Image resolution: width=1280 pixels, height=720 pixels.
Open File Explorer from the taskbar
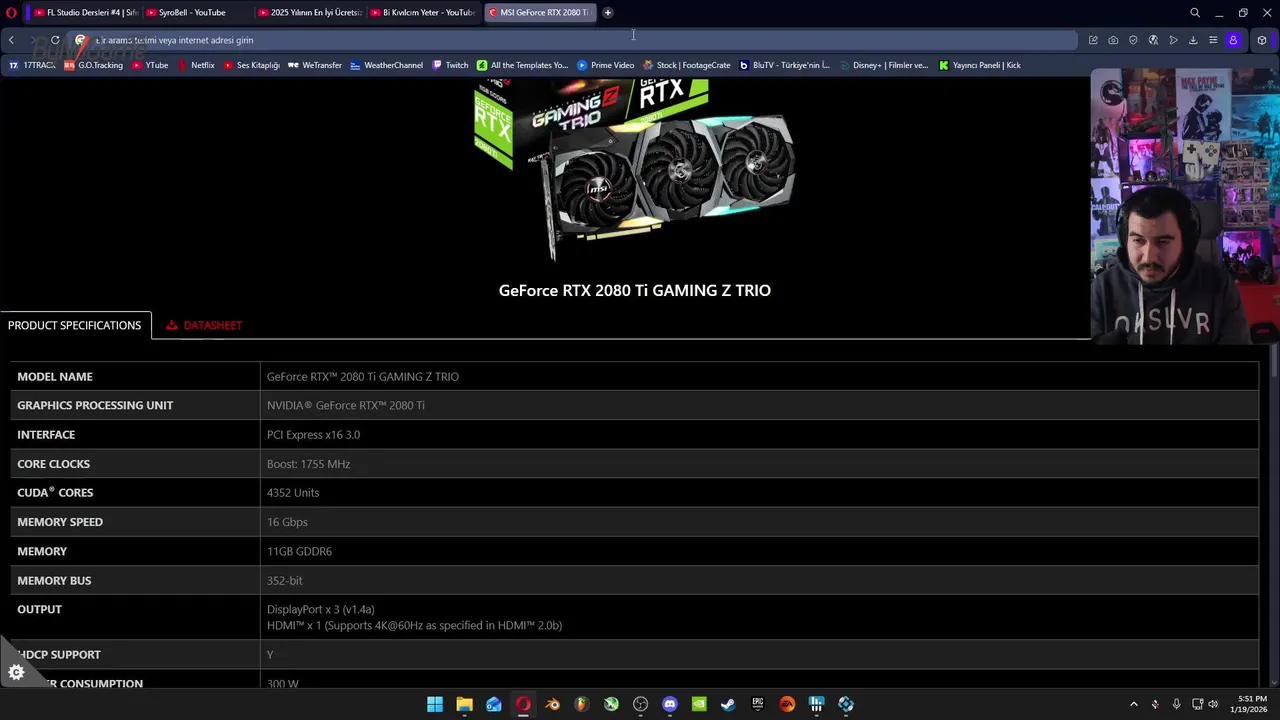464,704
